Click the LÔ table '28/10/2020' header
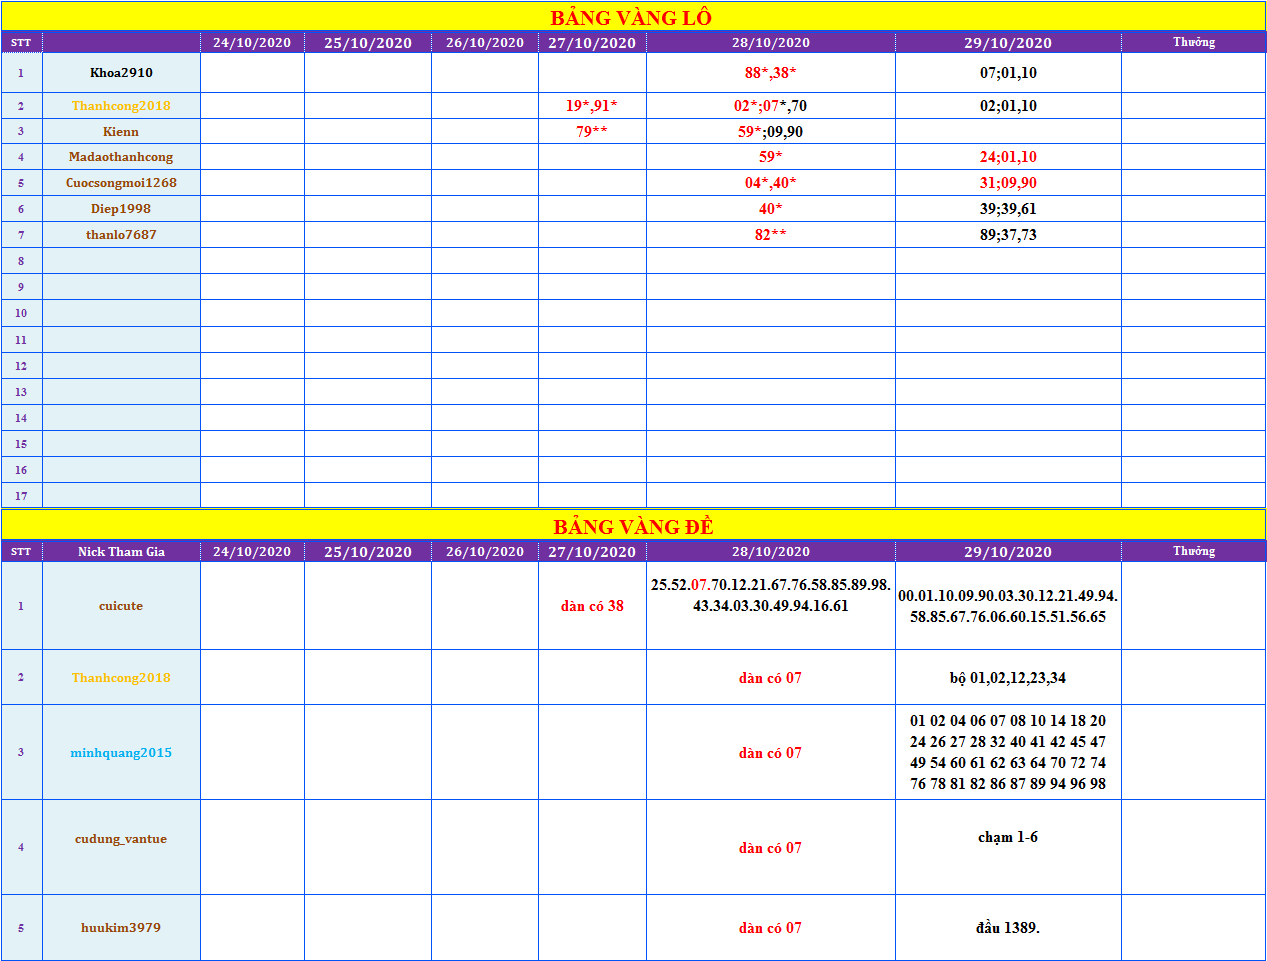1267x961 pixels. pos(771,43)
